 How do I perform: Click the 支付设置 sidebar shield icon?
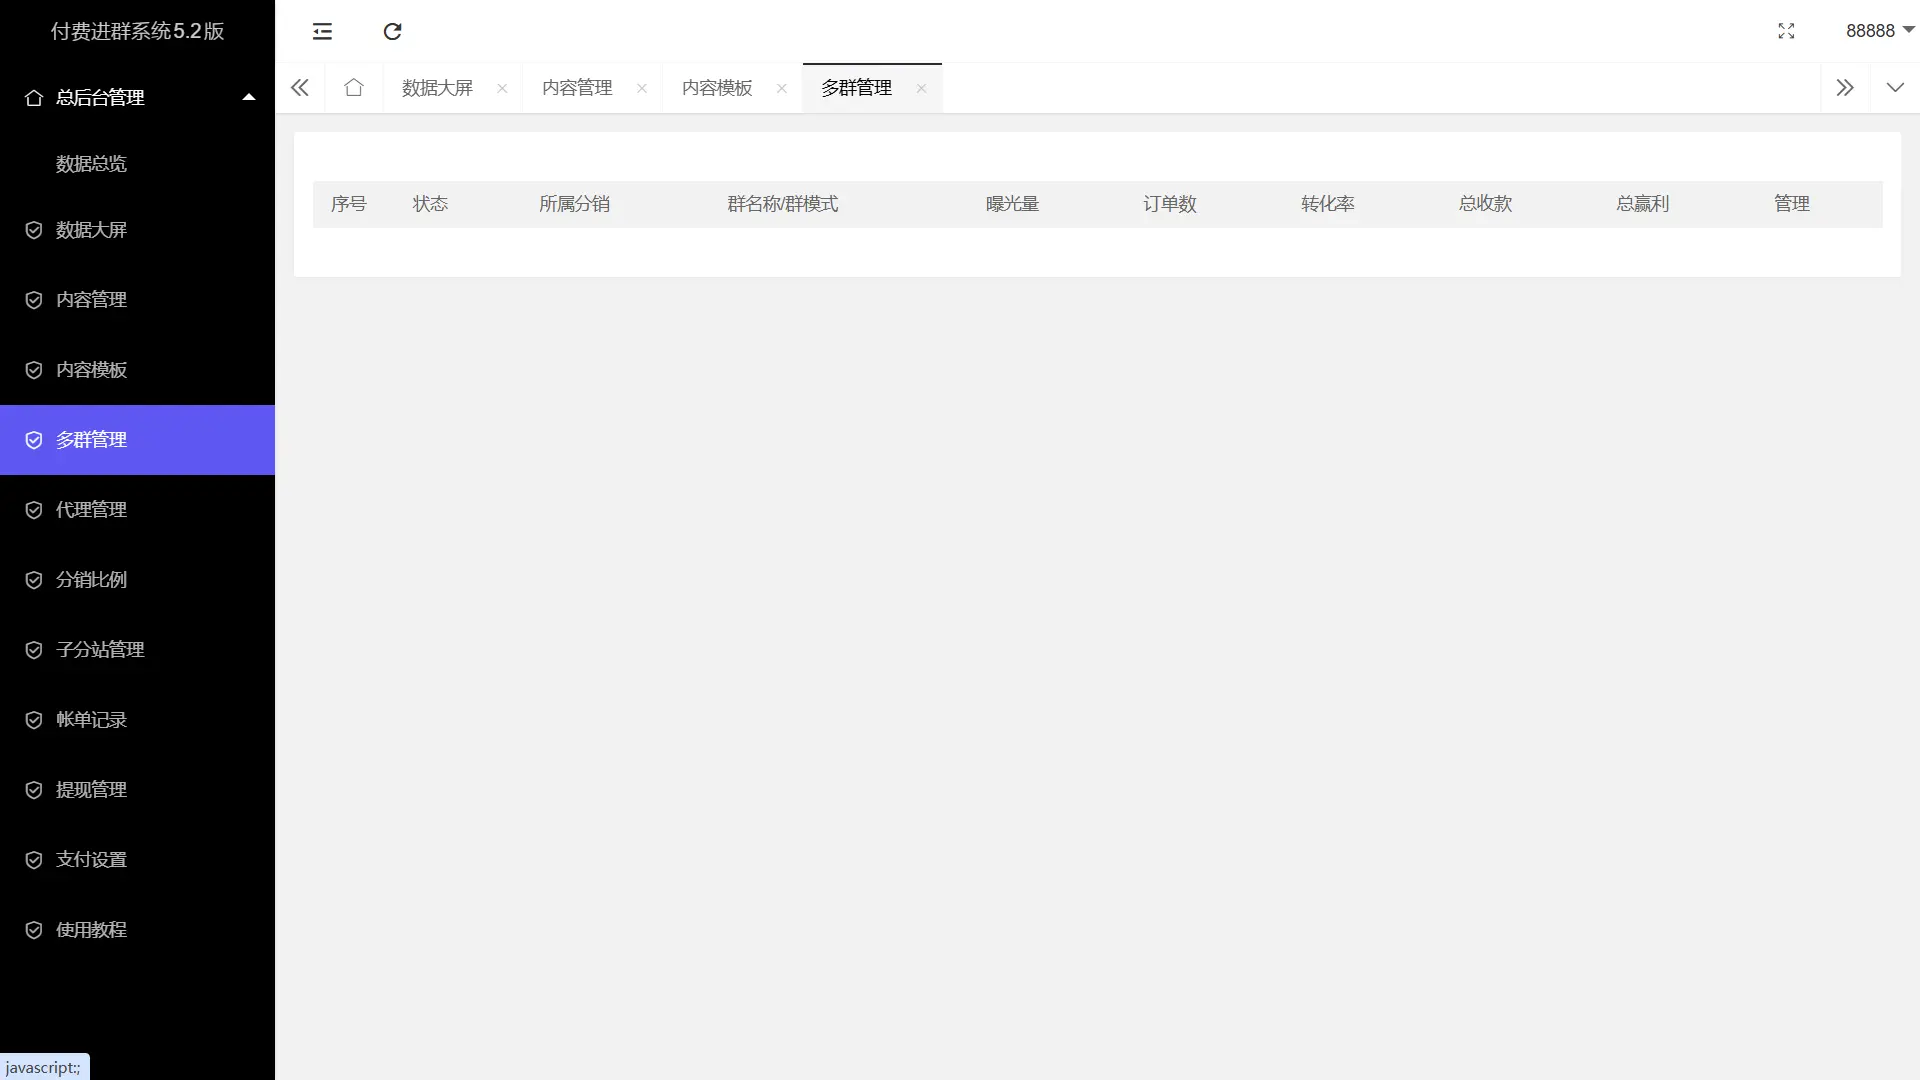[x=34, y=859]
